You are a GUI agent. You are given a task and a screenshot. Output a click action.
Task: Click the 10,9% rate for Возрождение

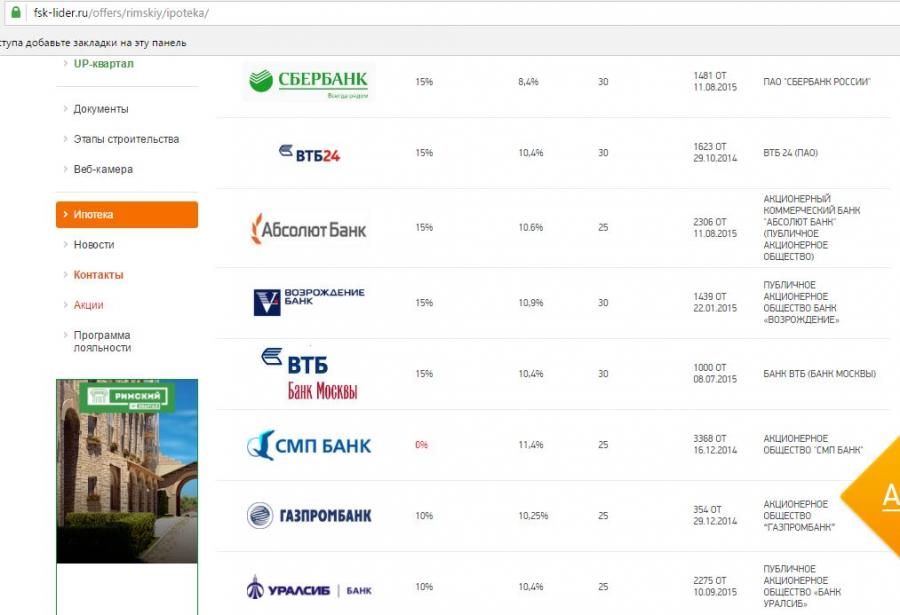pyautogui.click(x=530, y=303)
